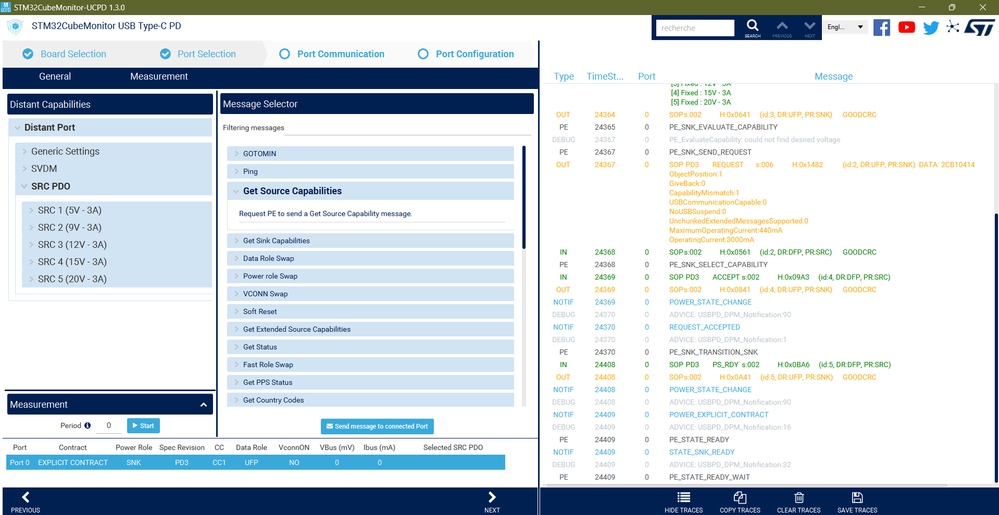Select the Port 0 EXPLICIT CONTRACT row
This screenshot has height=515, width=999.
(x=256, y=463)
